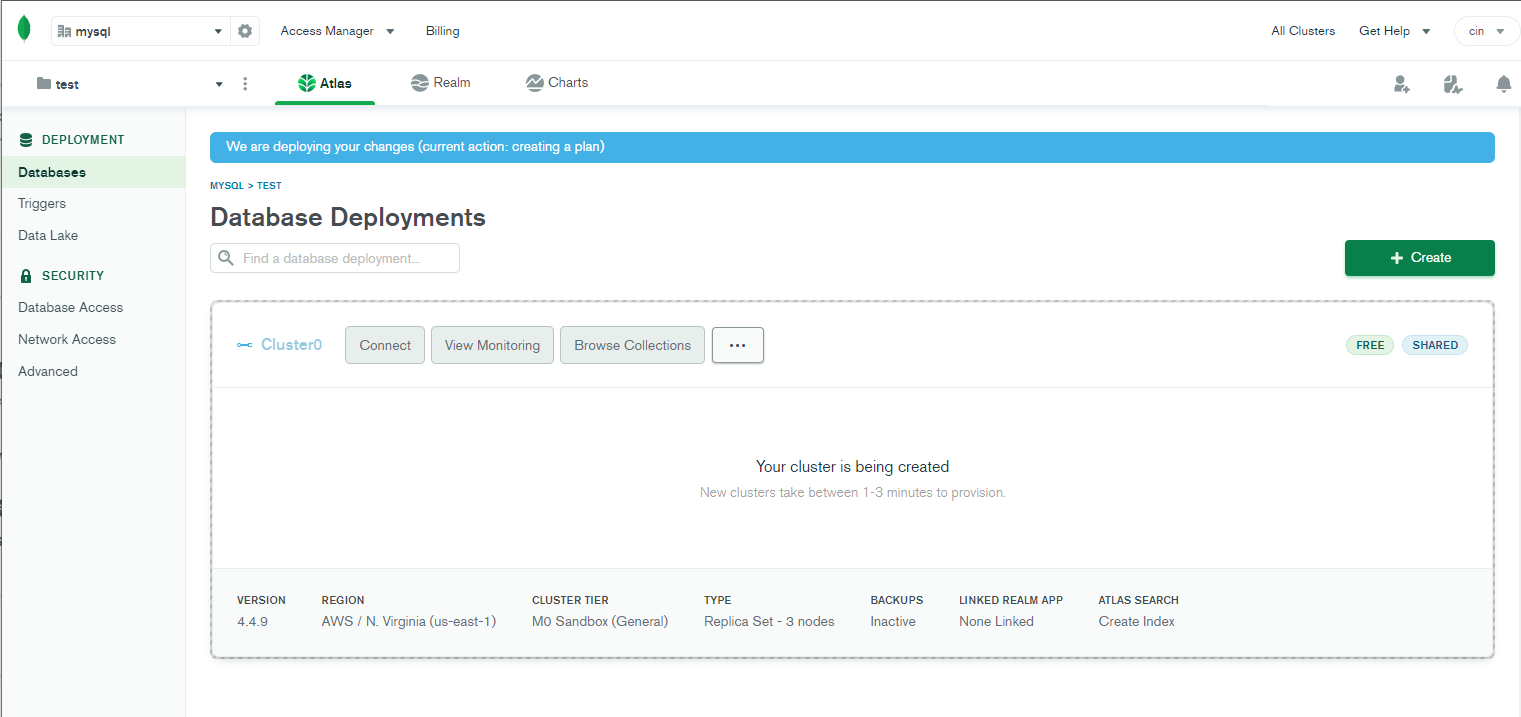
Task: Open Database Access settings
Action: pos(71,307)
